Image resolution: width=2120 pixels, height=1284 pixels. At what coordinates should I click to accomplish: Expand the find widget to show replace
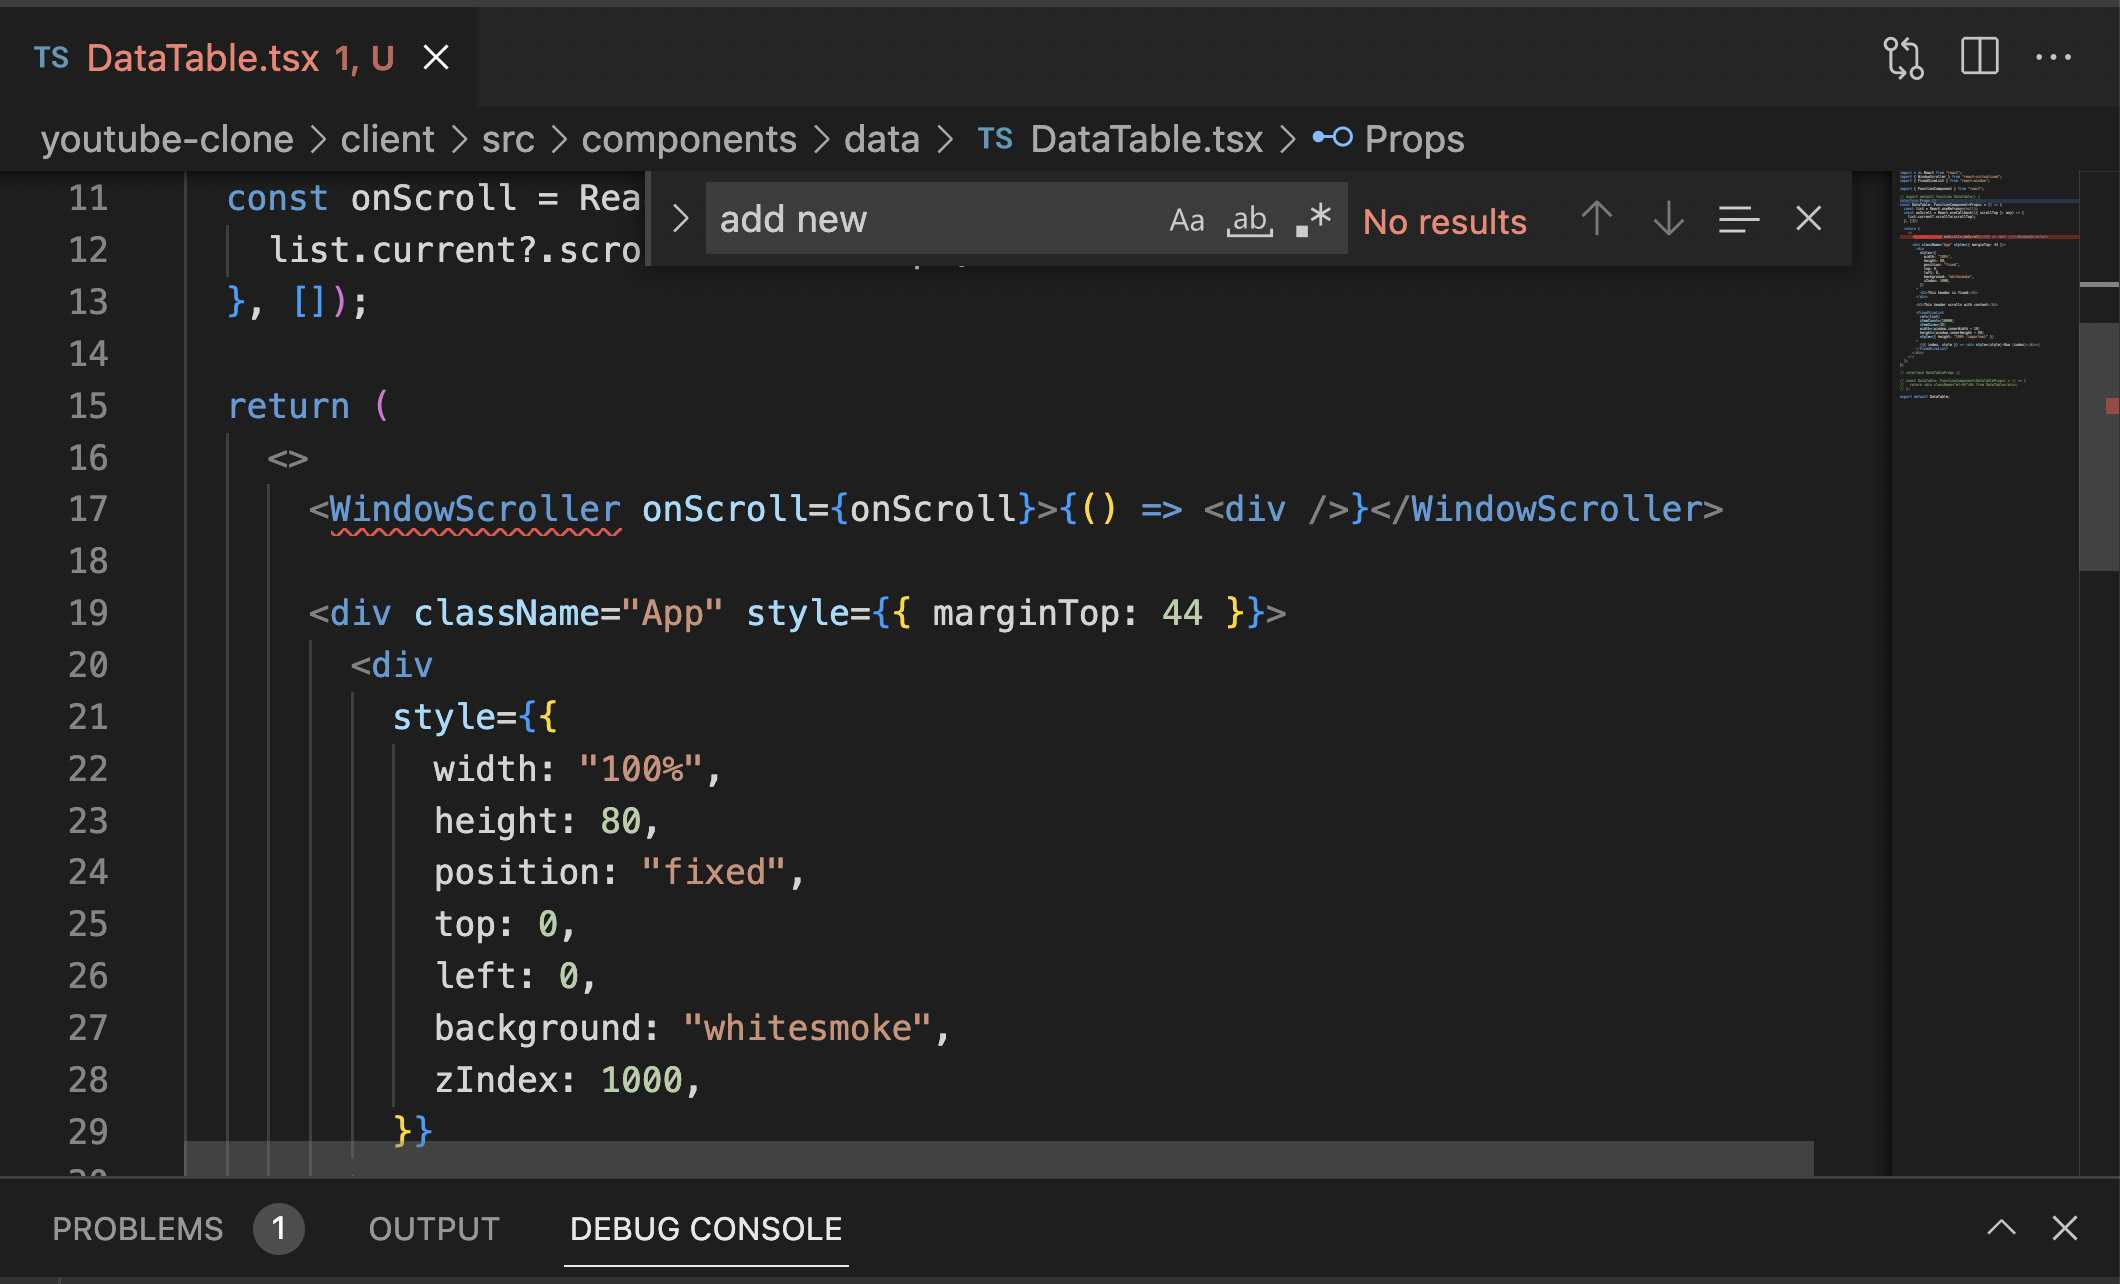click(681, 218)
